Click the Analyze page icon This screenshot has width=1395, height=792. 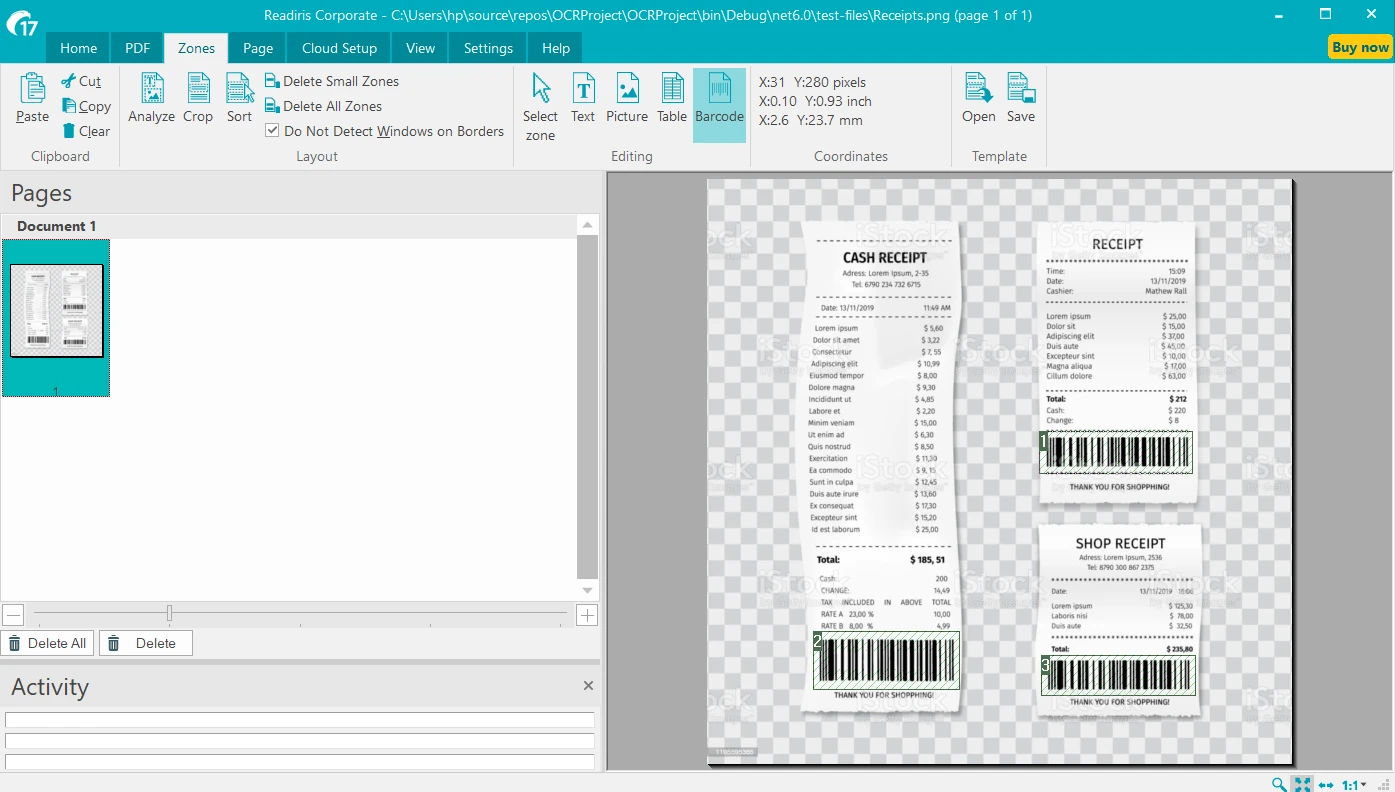pyautogui.click(x=151, y=99)
